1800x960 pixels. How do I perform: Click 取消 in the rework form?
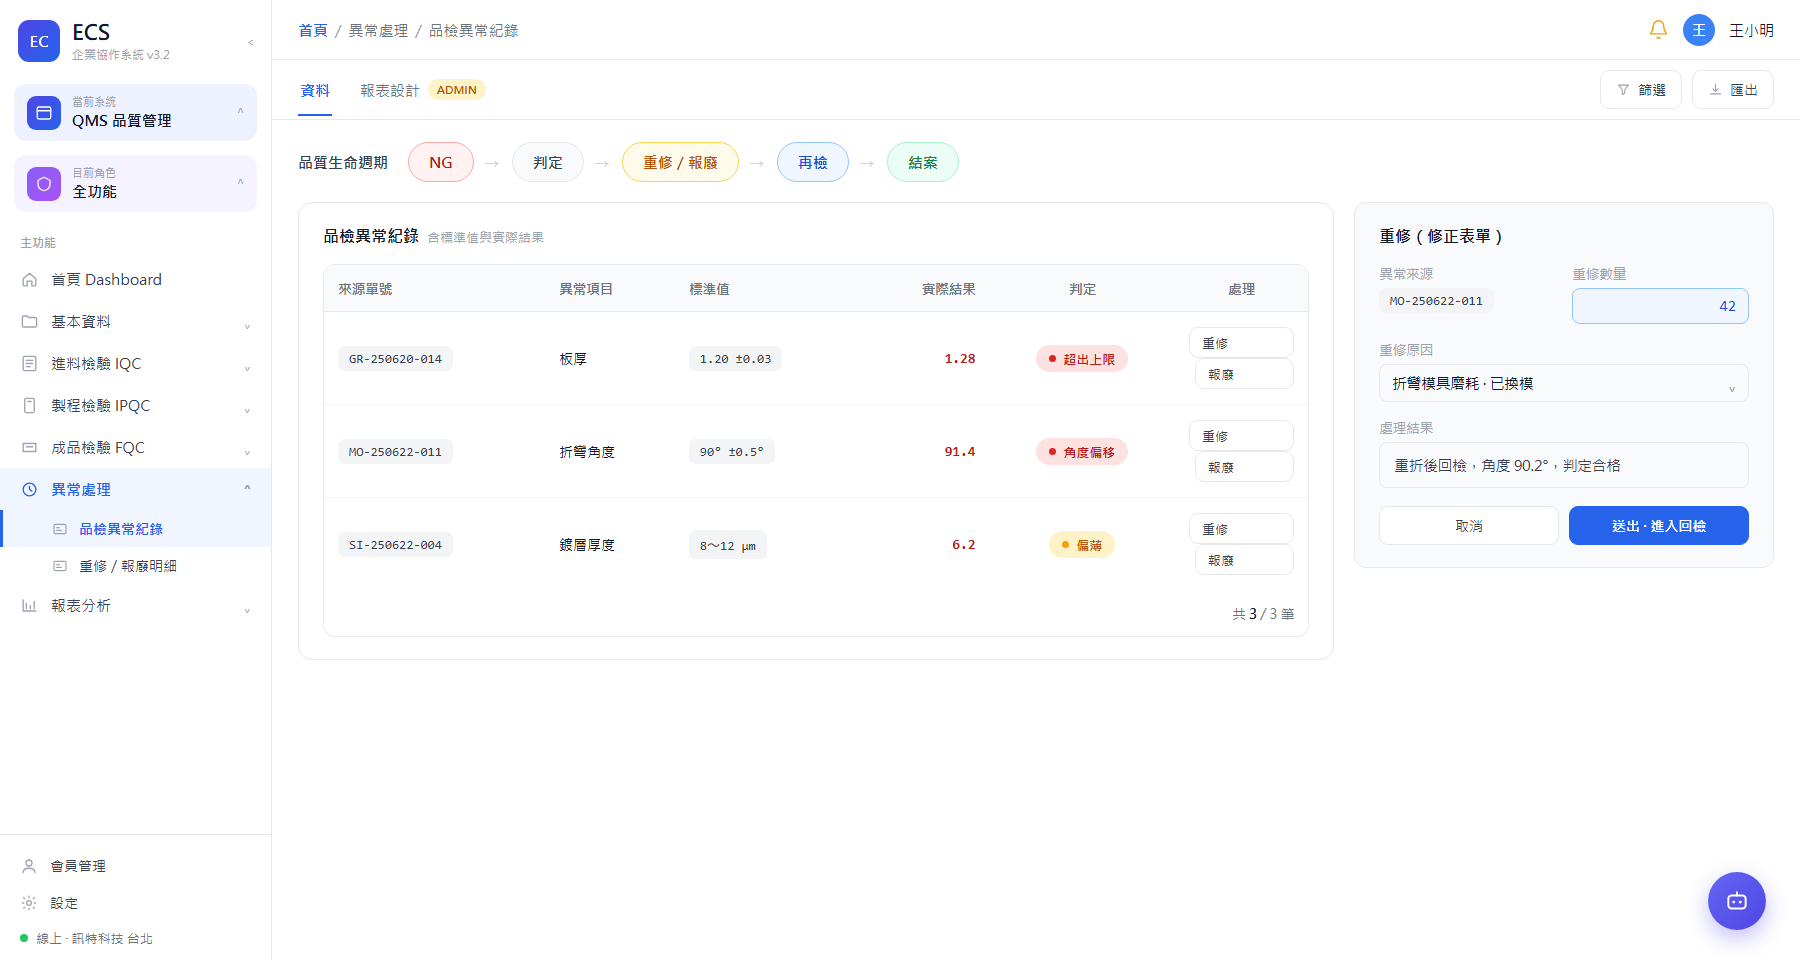[1469, 526]
